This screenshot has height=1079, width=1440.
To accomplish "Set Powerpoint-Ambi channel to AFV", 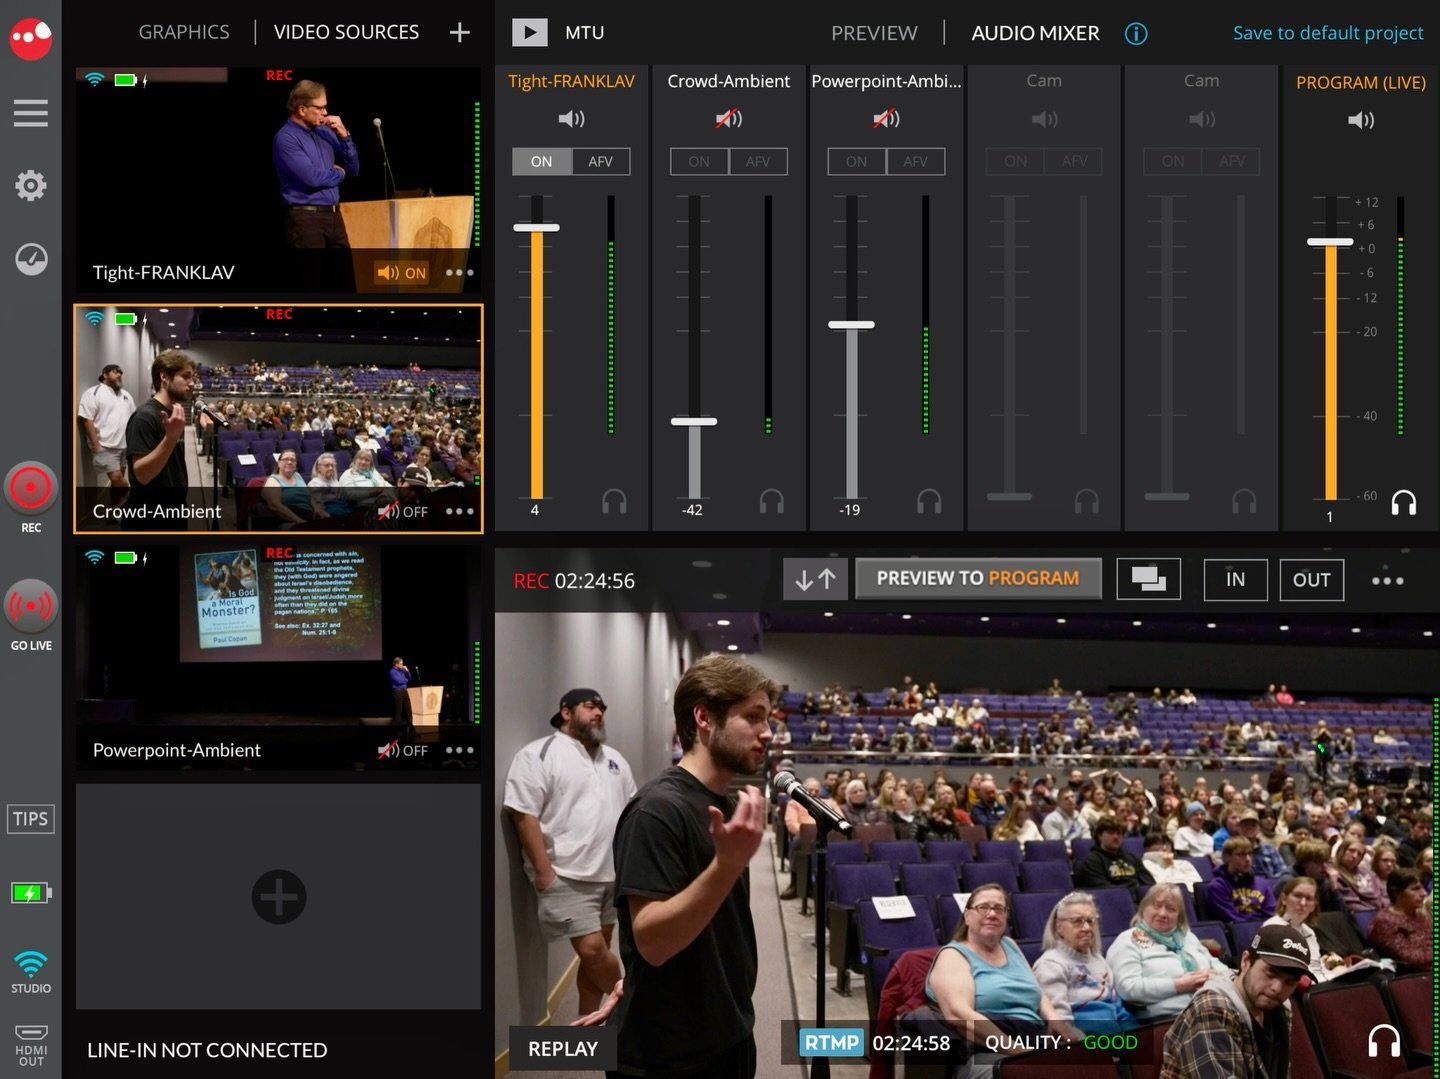I will click(x=916, y=161).
